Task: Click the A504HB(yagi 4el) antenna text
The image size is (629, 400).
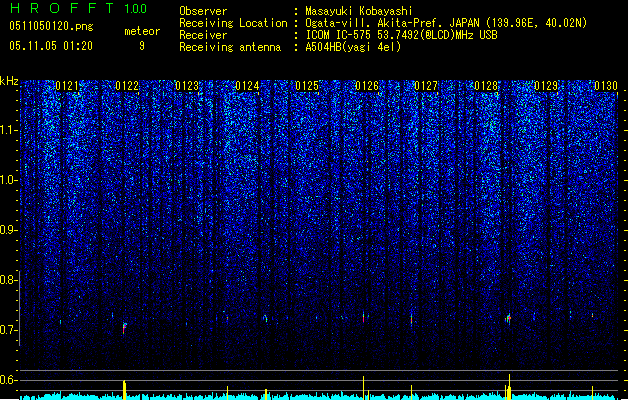Action: [353, 47]
